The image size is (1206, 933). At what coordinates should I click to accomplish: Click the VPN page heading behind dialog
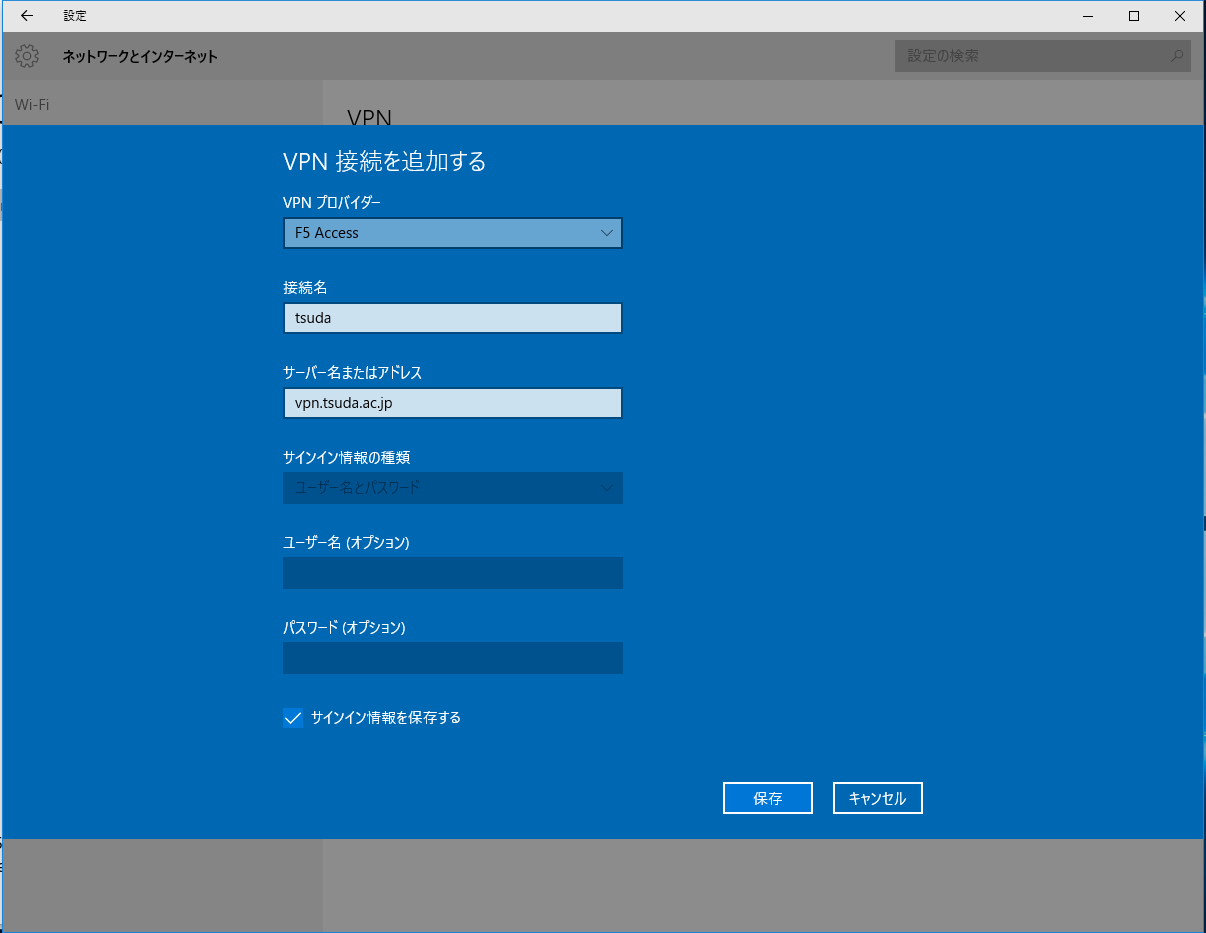click(x=368, y=116)
